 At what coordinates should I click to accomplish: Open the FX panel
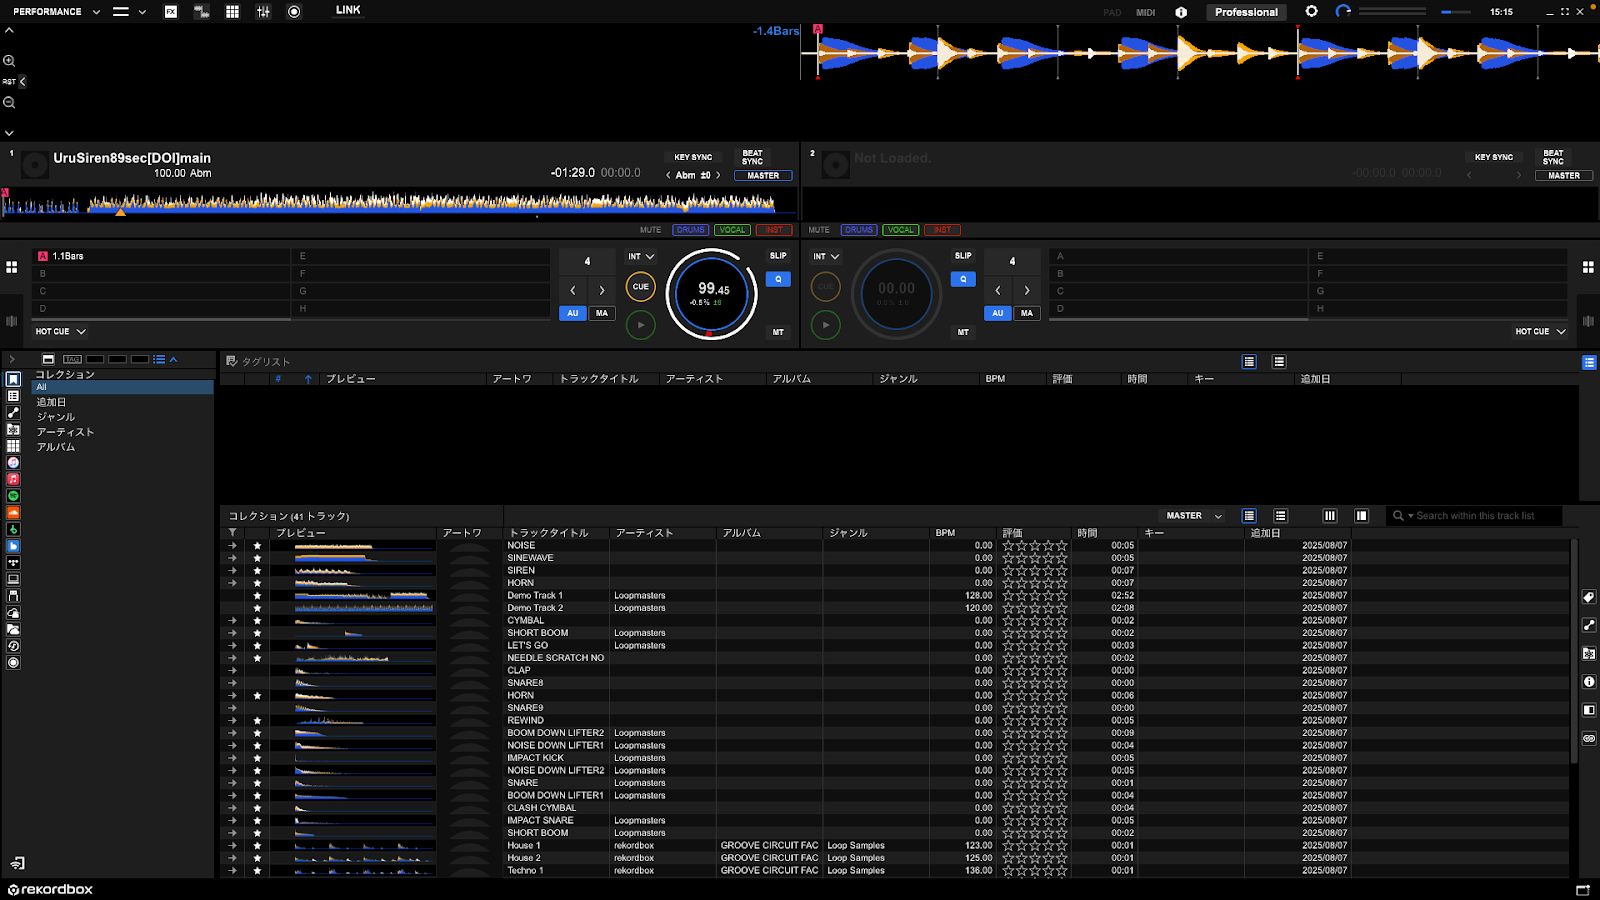click(x=171, y=12)
